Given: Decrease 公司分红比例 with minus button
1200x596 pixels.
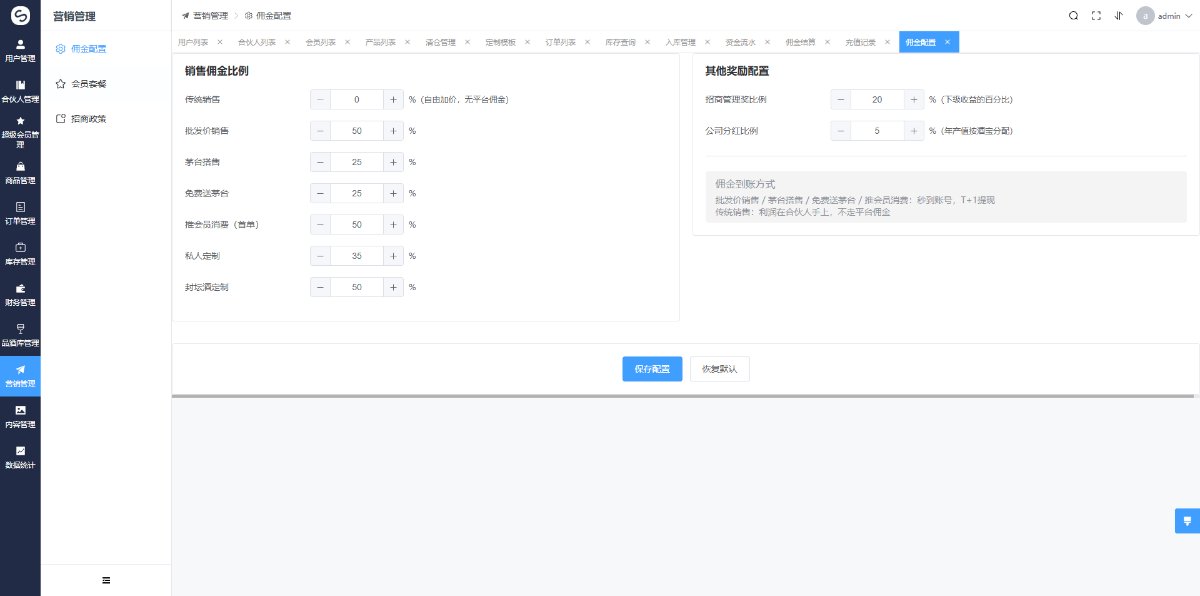Looking at the screenshot, I should [841, 131].
